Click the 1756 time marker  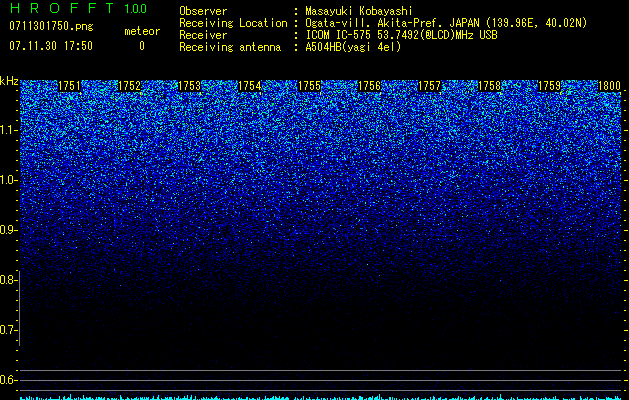369,86
